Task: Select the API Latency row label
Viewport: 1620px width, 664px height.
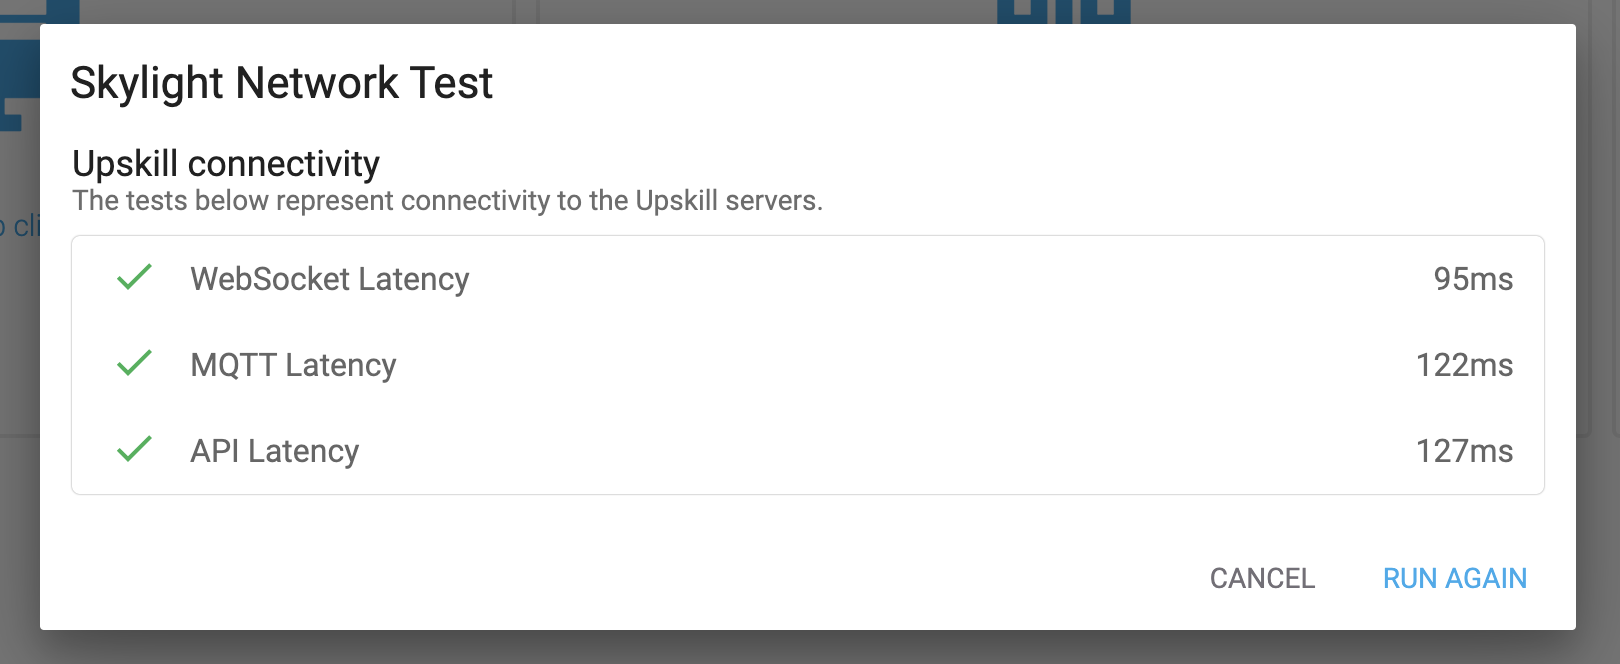Action: pyautogui.click(x=275, y=451)
